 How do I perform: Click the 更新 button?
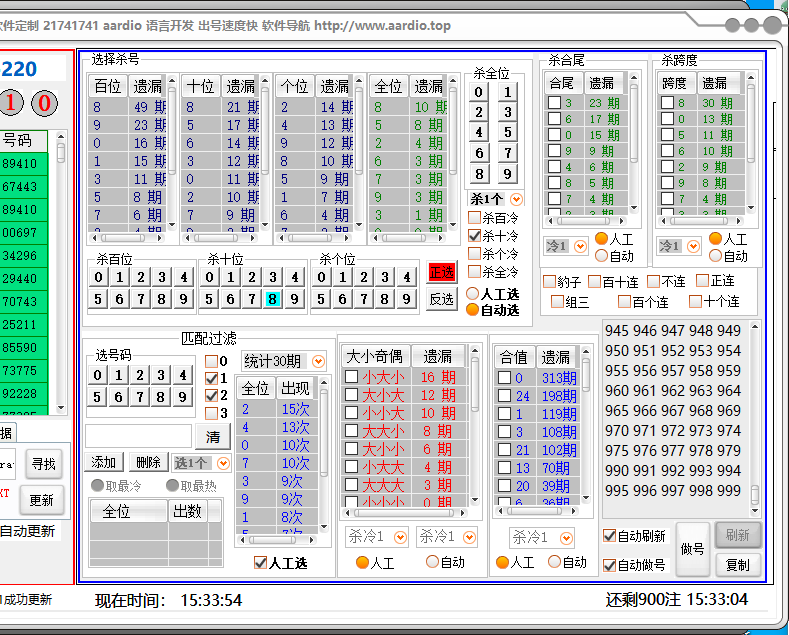pos(42,500)
